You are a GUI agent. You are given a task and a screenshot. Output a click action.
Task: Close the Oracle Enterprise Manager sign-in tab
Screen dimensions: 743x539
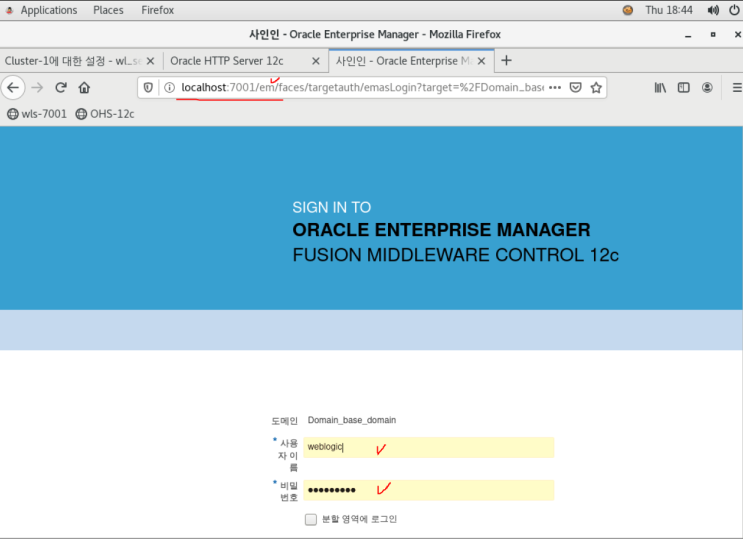pos(481,61)
